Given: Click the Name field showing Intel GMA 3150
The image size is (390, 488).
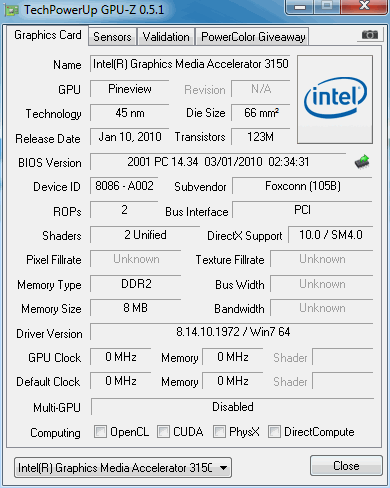Looking at the screenshot, I should coord(190,64).
